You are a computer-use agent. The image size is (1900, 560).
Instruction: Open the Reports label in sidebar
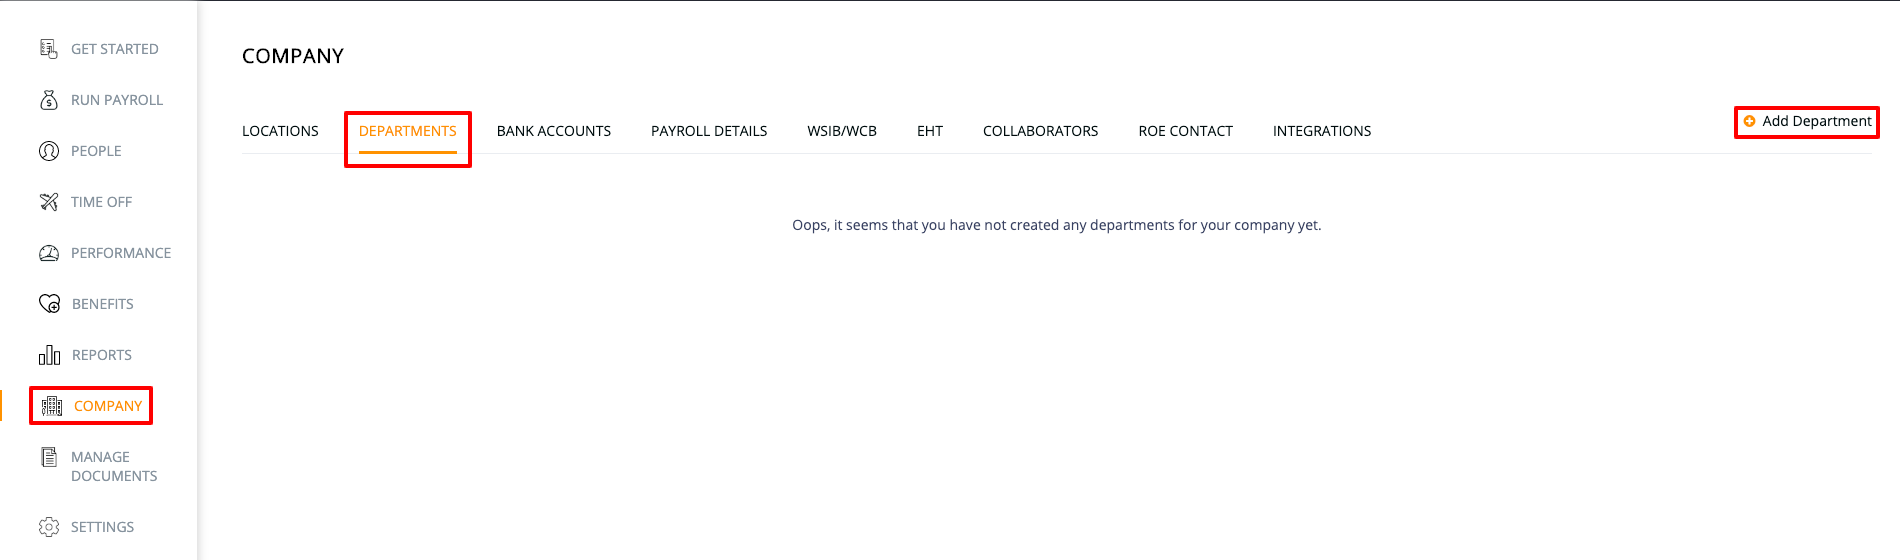click(102, 355)
